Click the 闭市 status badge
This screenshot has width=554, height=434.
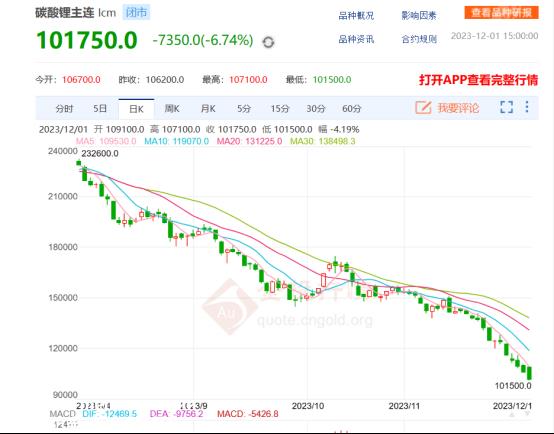tap(136, 12)
